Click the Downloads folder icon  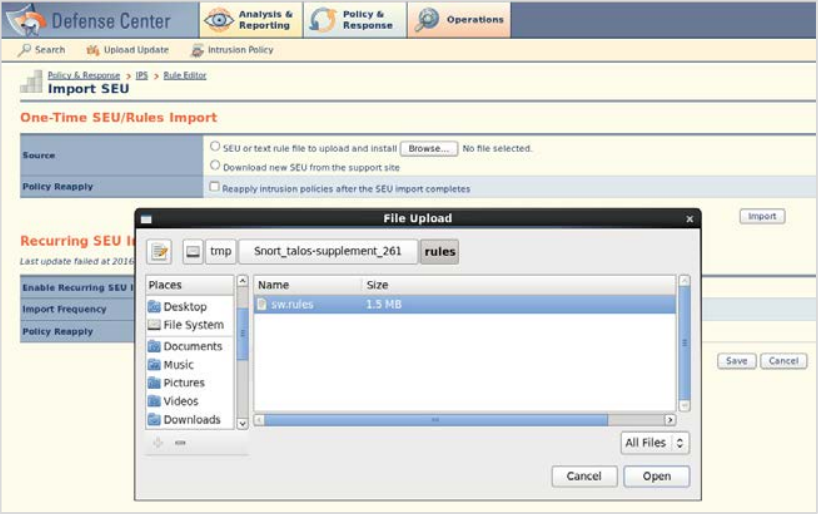[154, 420]
